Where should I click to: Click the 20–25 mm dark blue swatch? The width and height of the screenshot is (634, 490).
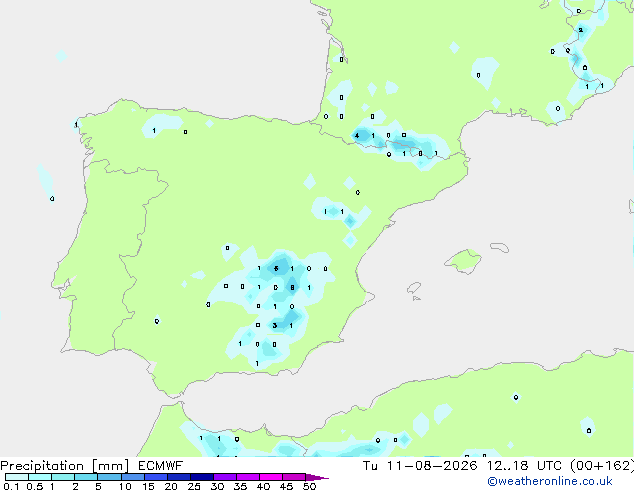(179, 477)
